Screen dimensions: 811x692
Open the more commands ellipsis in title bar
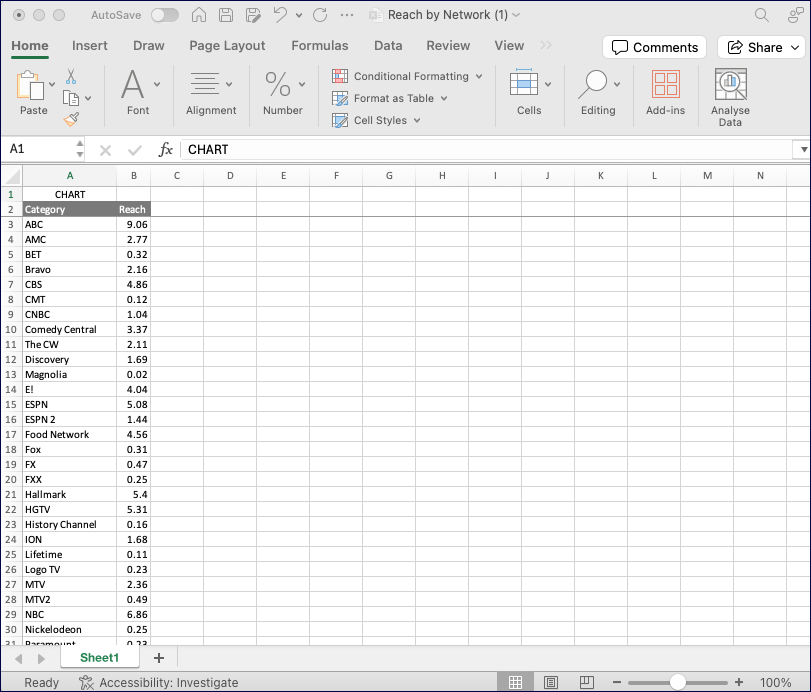pyautogui.click(x=347, y=15)
